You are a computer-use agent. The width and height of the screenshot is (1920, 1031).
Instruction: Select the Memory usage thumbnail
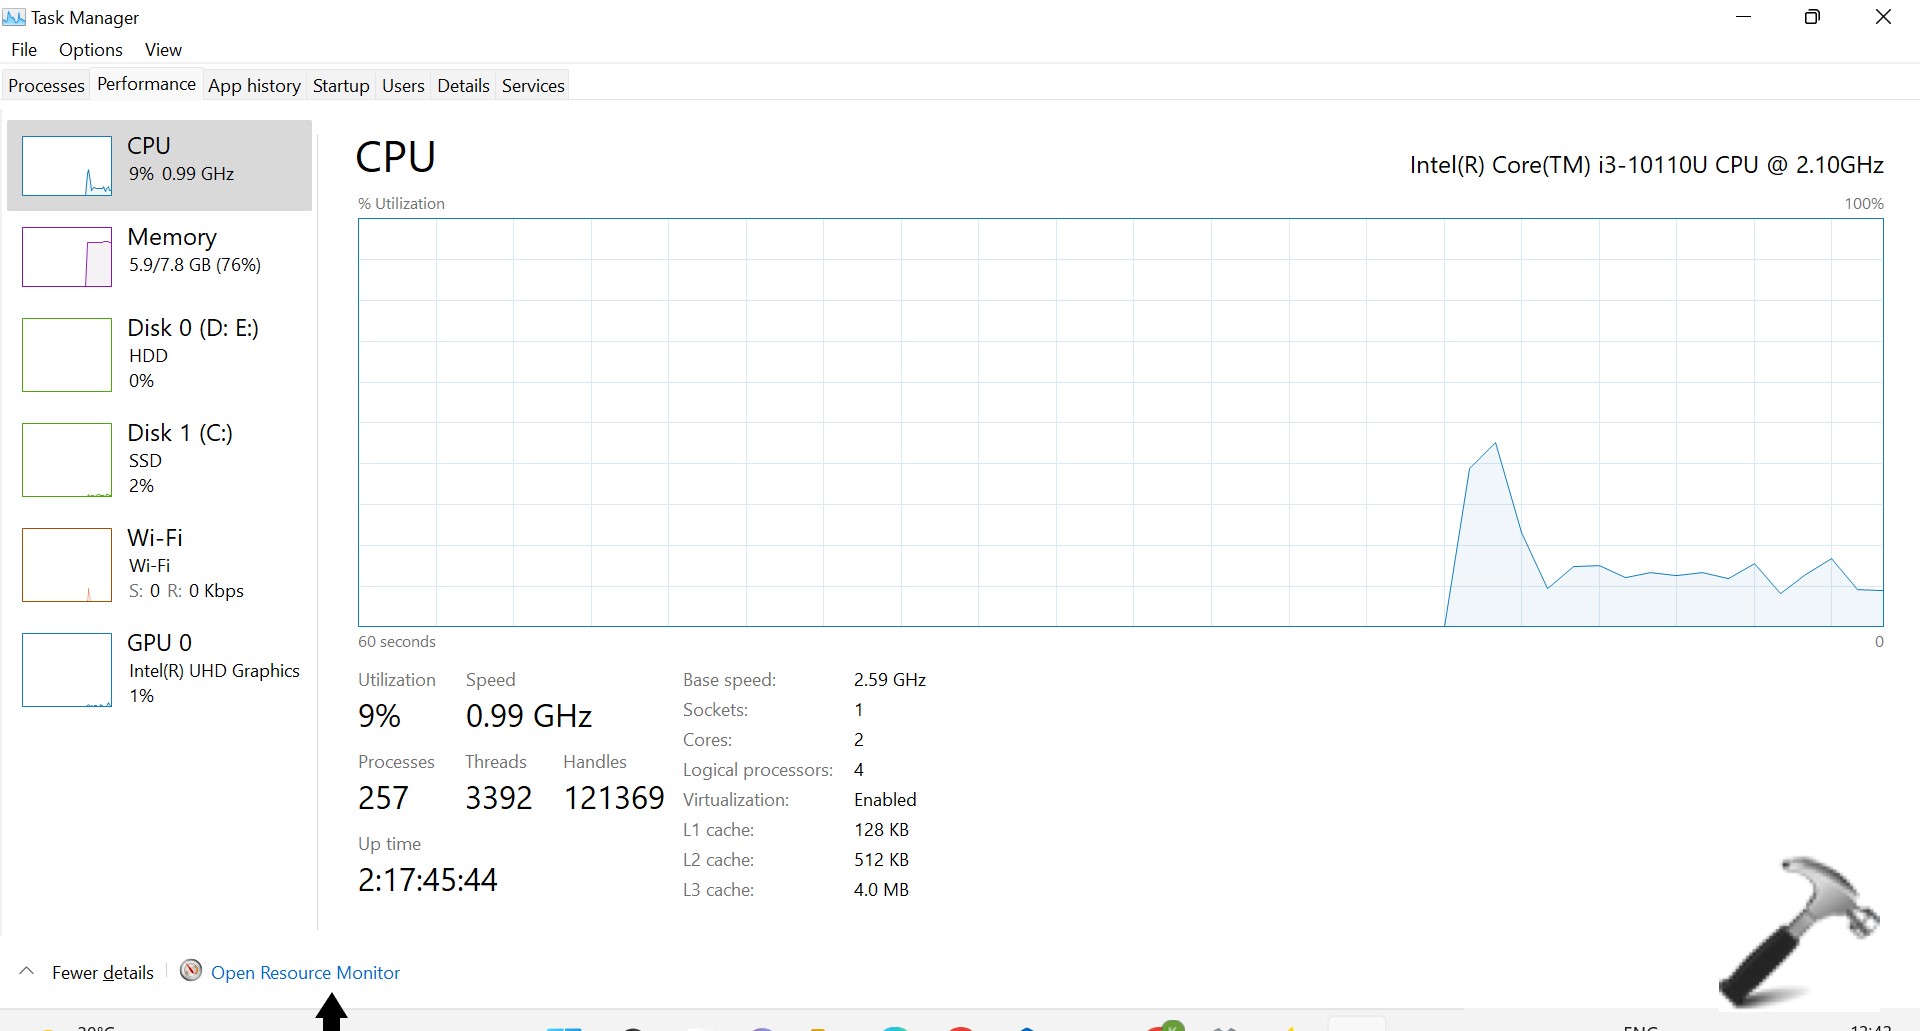(x=67, y=257)
